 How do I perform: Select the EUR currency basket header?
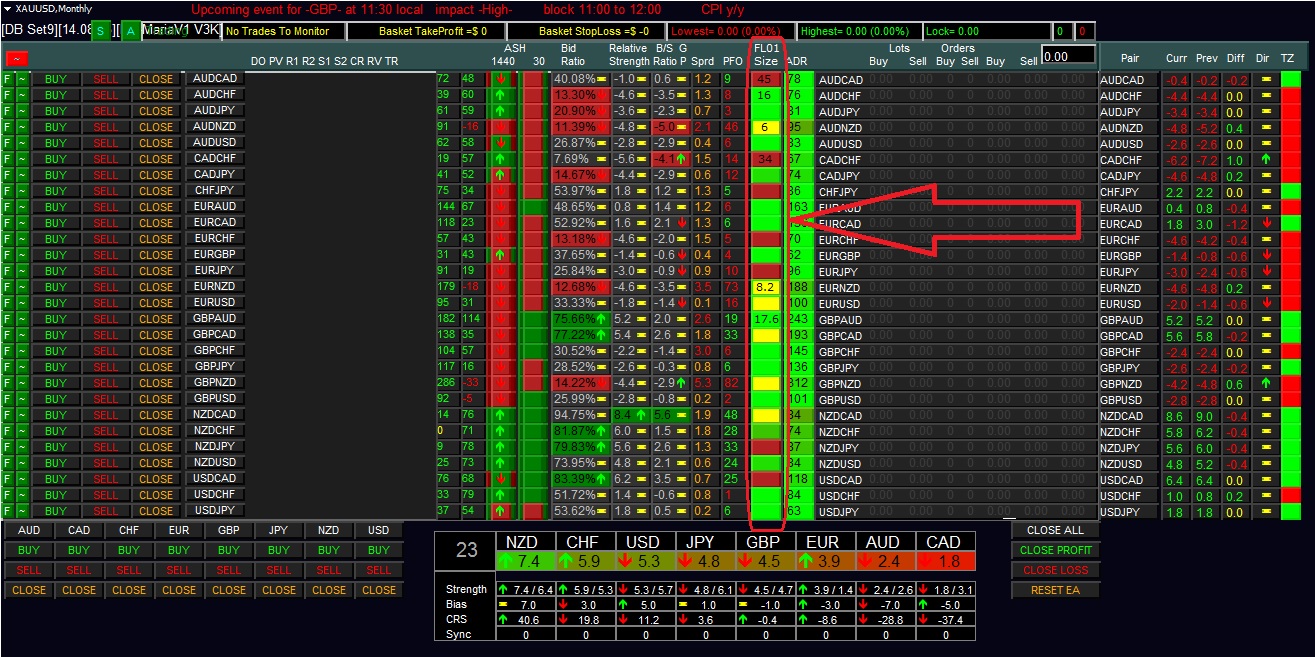click(x=179, y=530)
